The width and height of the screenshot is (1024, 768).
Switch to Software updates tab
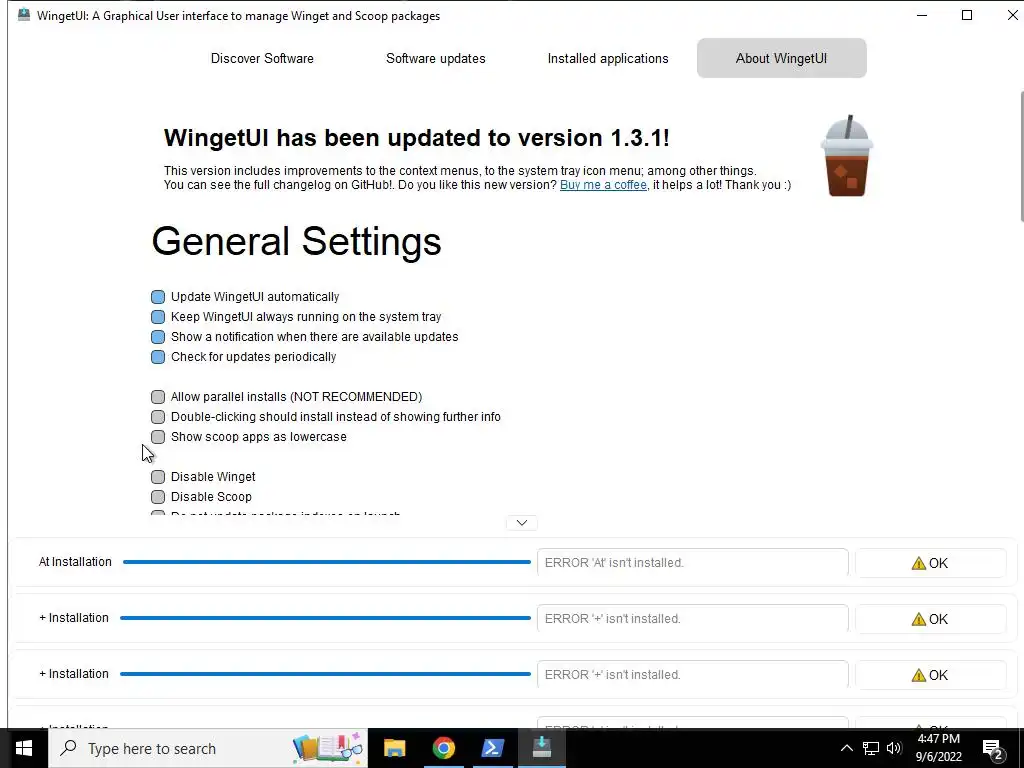point(436,58)
